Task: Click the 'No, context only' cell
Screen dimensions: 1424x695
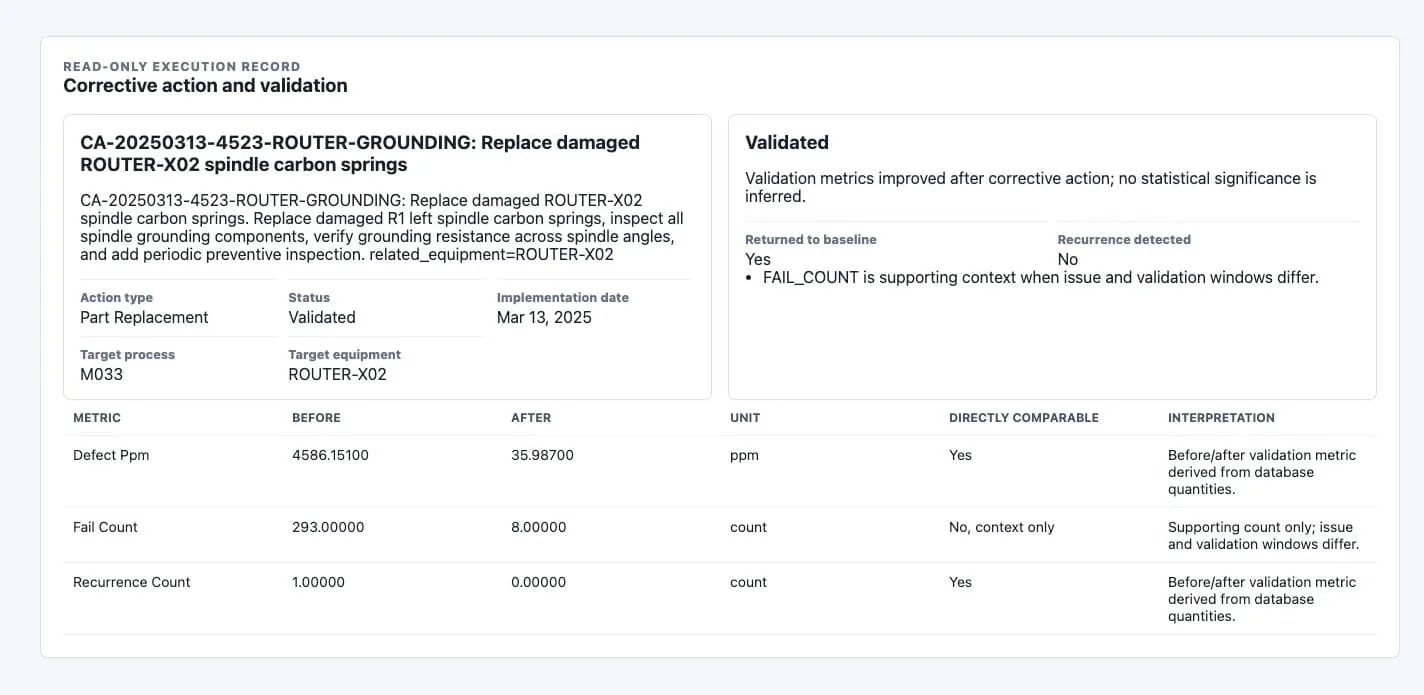Action: coord(1002,527)
